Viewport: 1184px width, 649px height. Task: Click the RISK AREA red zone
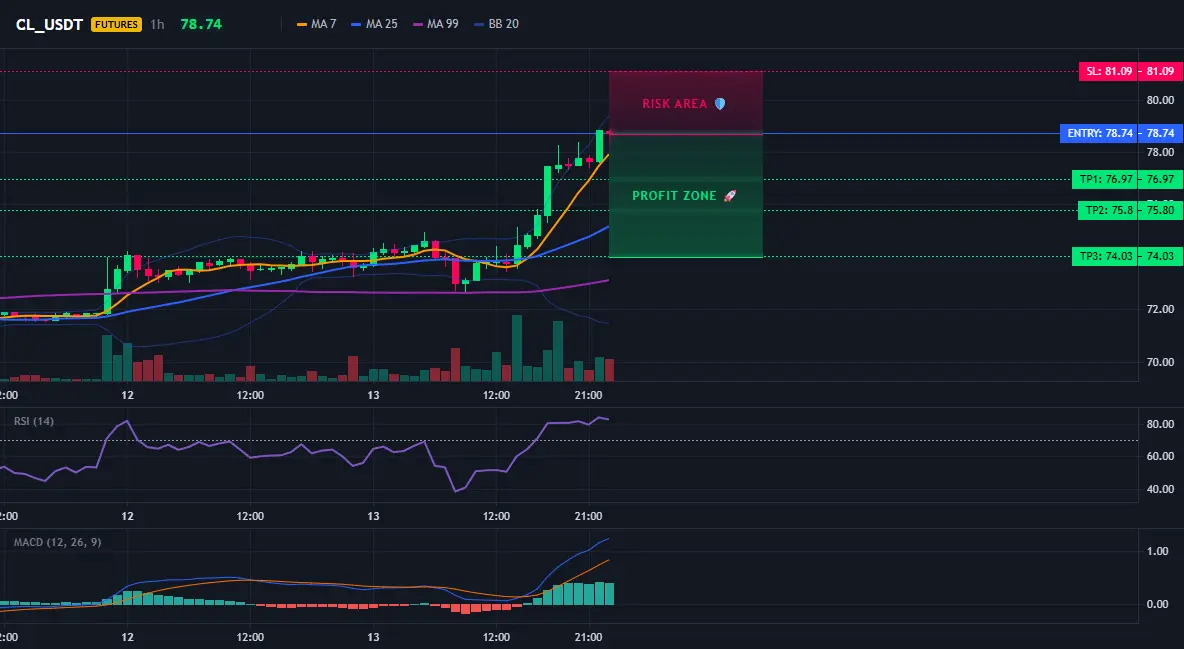(686, 103)
